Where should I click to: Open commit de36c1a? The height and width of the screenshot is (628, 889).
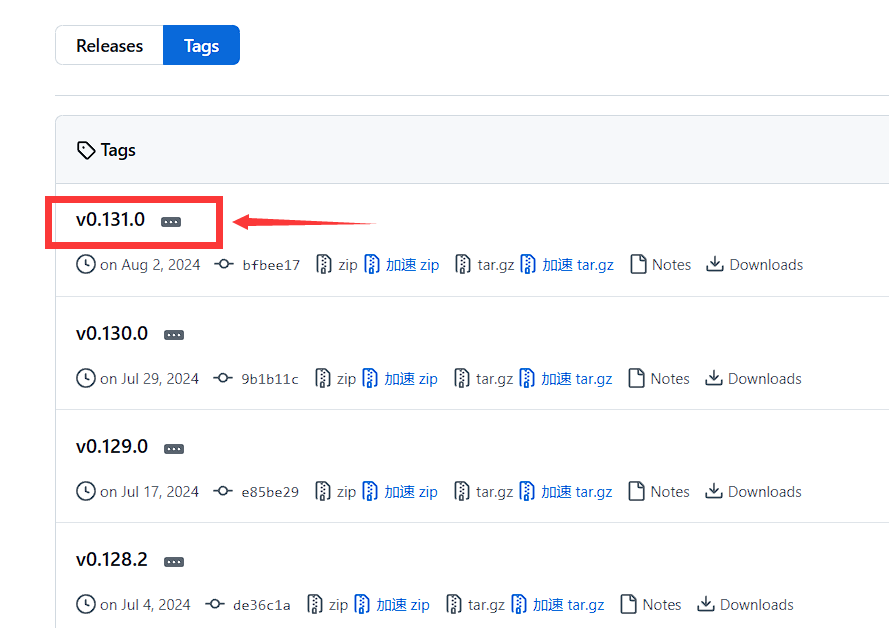[261, 605]
